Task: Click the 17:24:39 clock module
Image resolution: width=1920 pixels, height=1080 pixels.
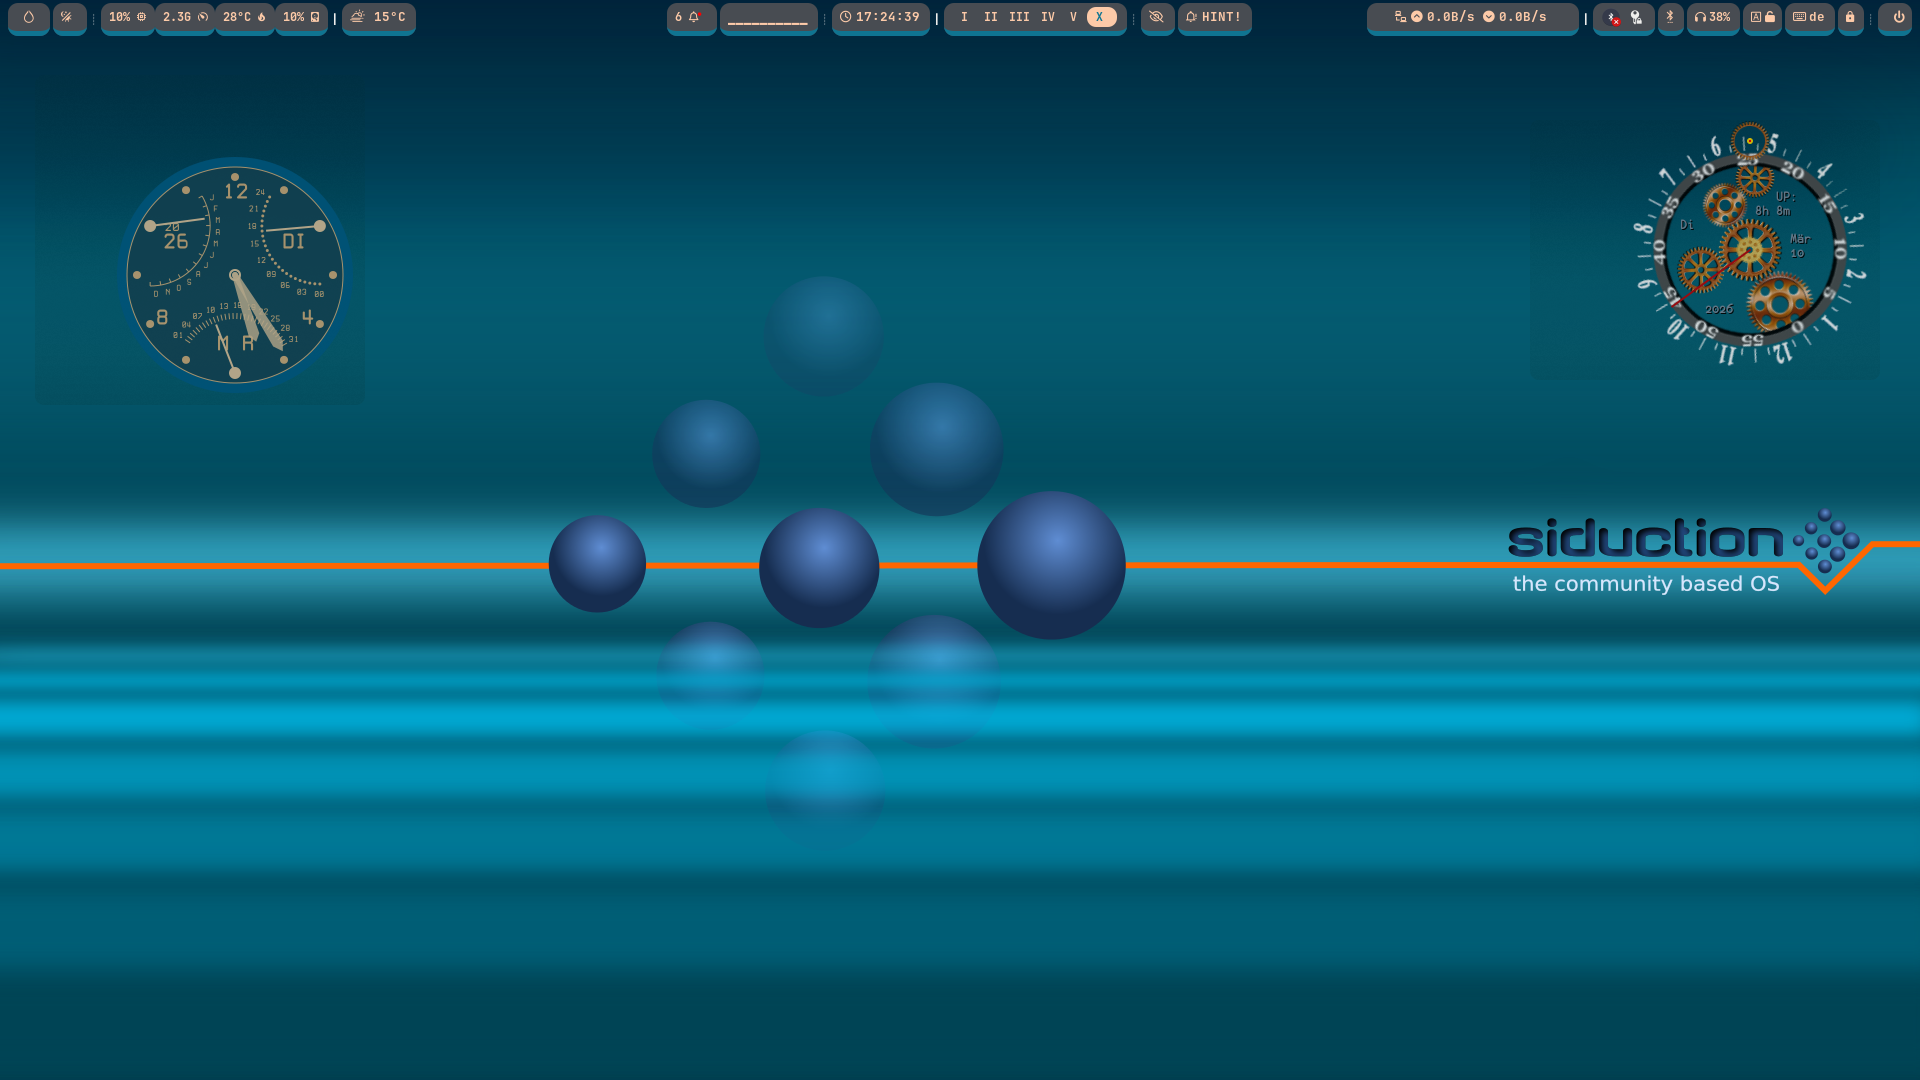Action: [880, 17]
